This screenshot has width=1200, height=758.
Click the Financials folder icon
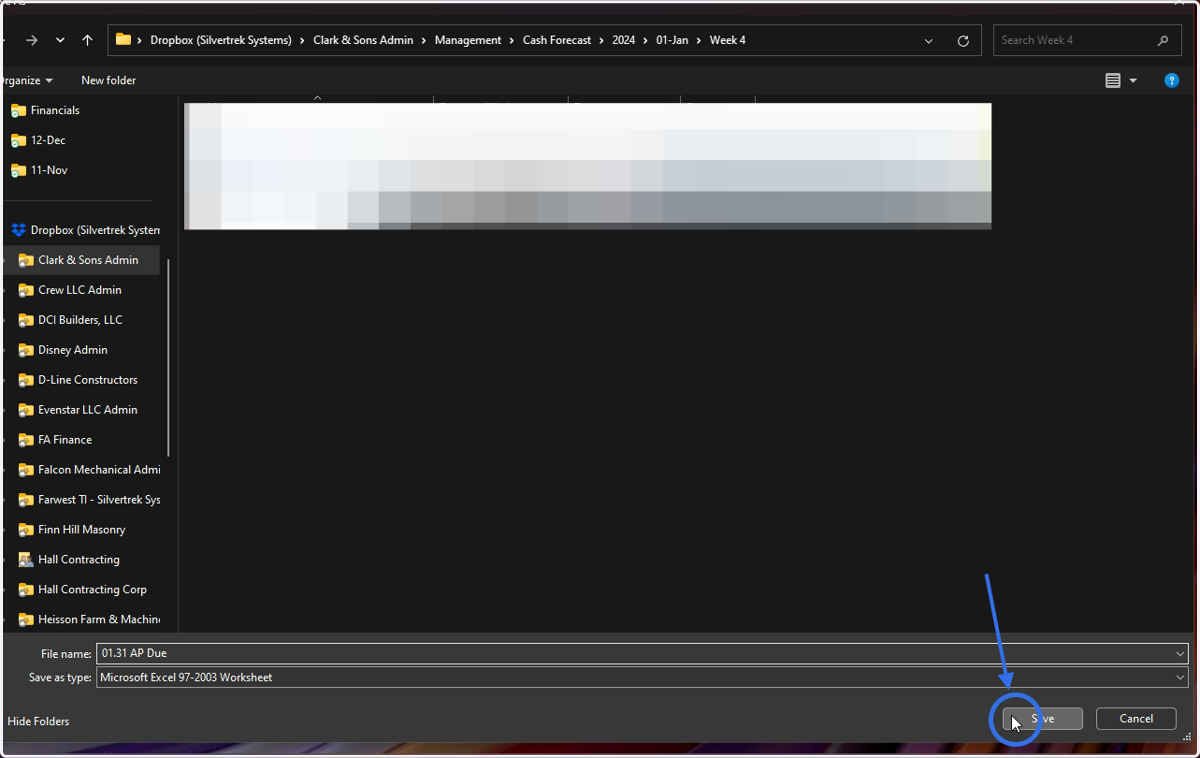click(18, 110)
